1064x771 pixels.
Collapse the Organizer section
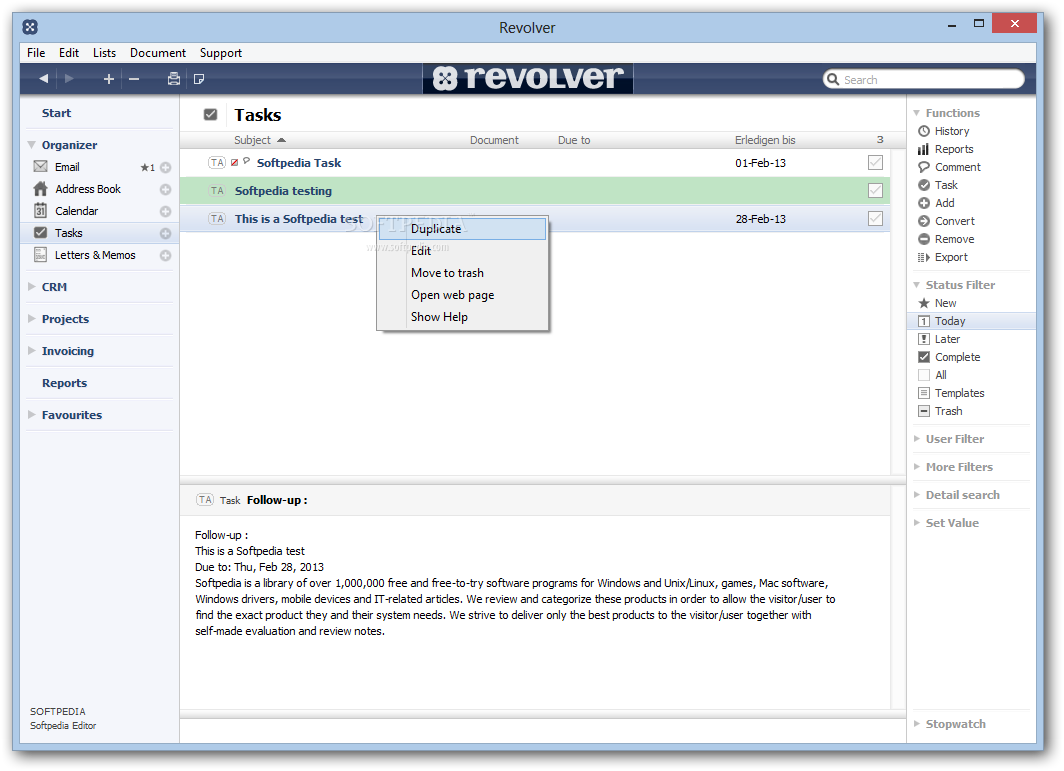pos(31,145)
